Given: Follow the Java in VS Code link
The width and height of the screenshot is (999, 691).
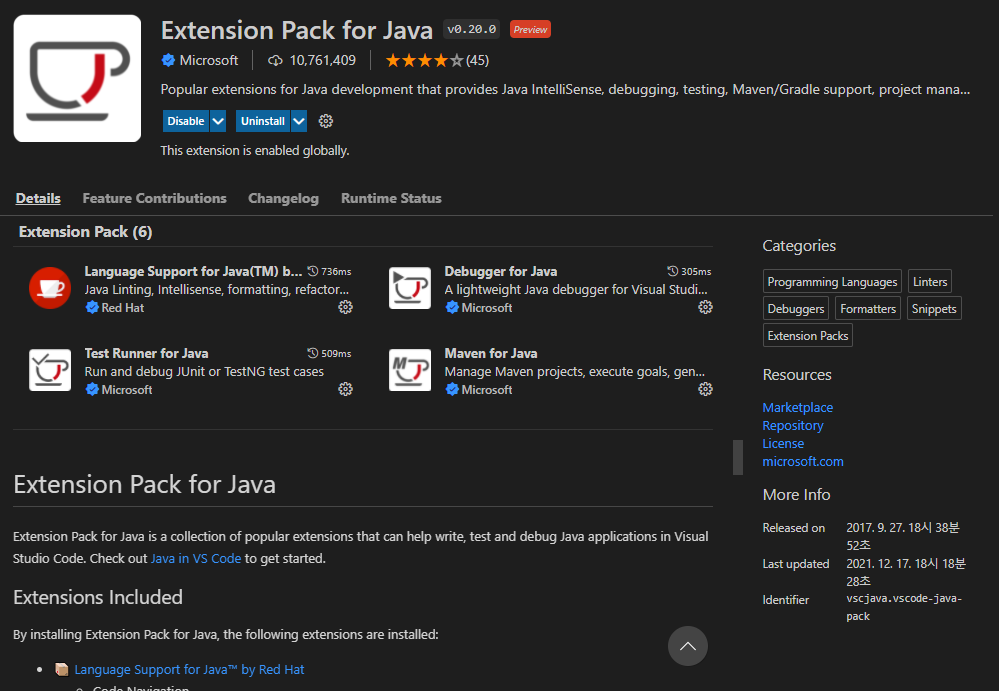Looking at the screenshot, I should [196, 559].
